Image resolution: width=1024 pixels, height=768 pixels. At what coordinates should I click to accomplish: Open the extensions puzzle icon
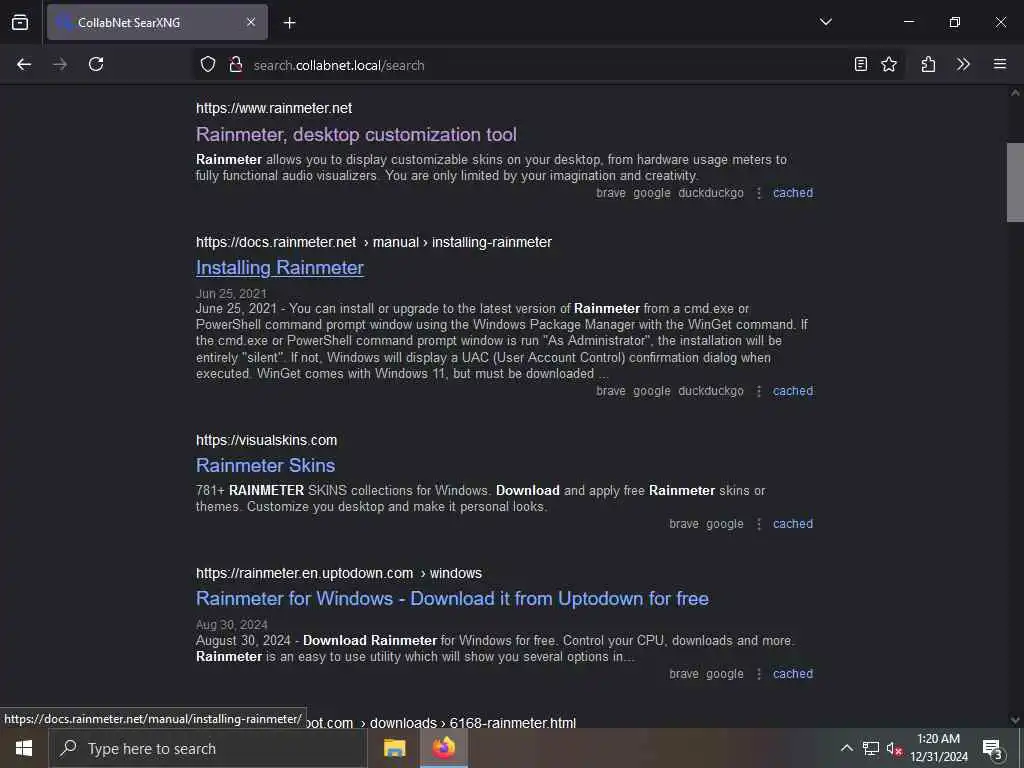pyautogui.click(x=928, y=64)
